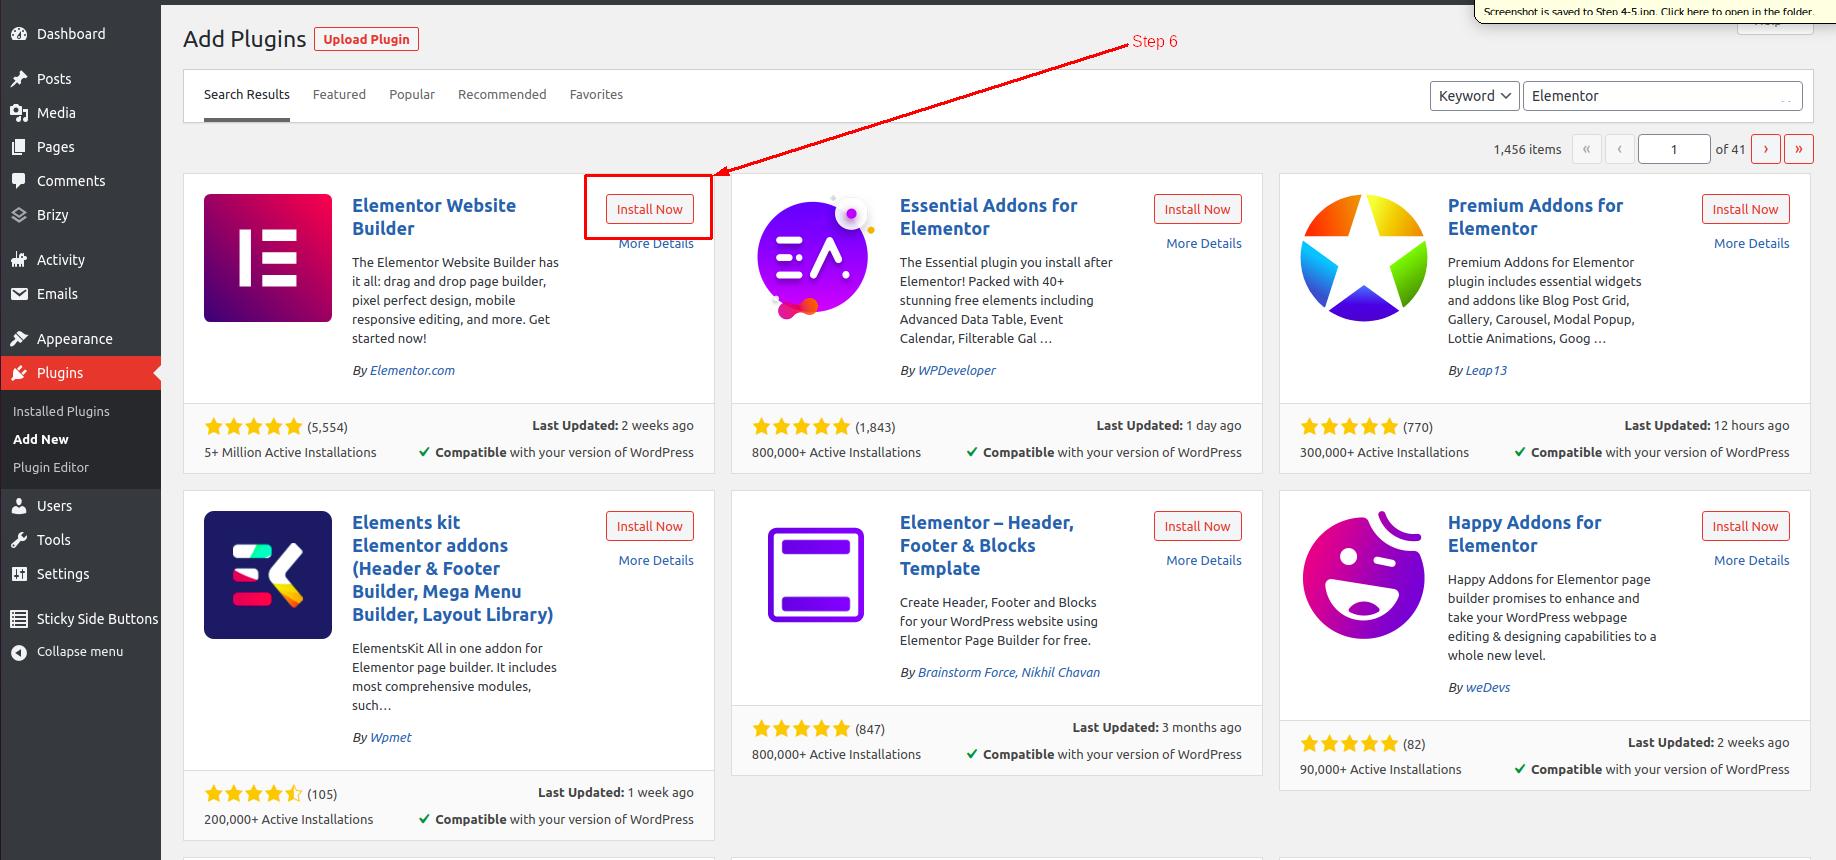The image size is (1836, 860).
Task: Click the Upload Plugin button
Action: pos(366,39)
